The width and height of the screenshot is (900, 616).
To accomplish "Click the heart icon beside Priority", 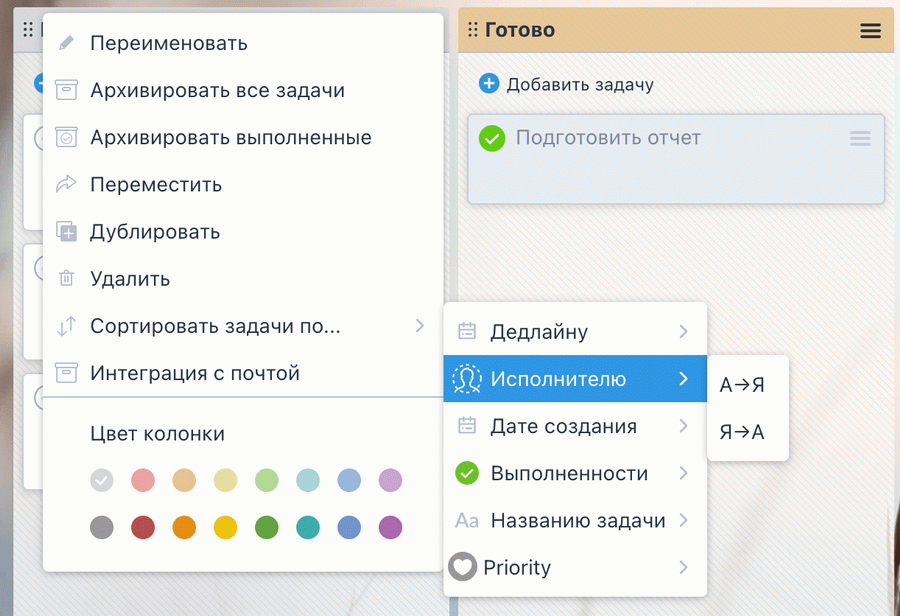I will [x=462, y=567].
